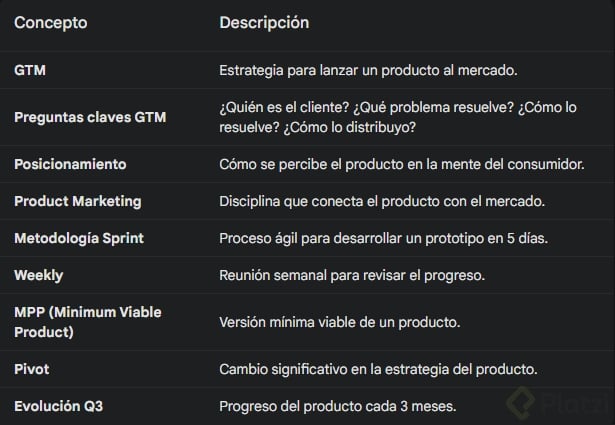The image size is (615, 425).
Task: Select the "prototipo en 5 días" description
Action: (x=382, y=238)
